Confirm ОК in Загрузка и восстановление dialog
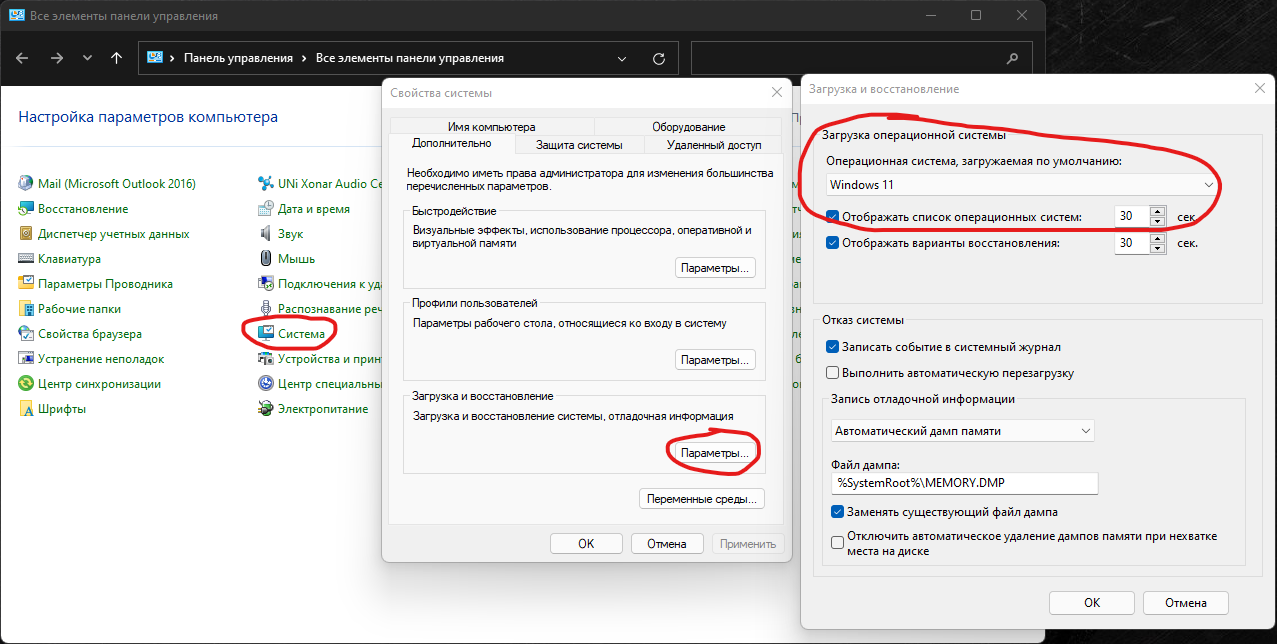This screenshot has width=1277, height=644. (1092, 602)
